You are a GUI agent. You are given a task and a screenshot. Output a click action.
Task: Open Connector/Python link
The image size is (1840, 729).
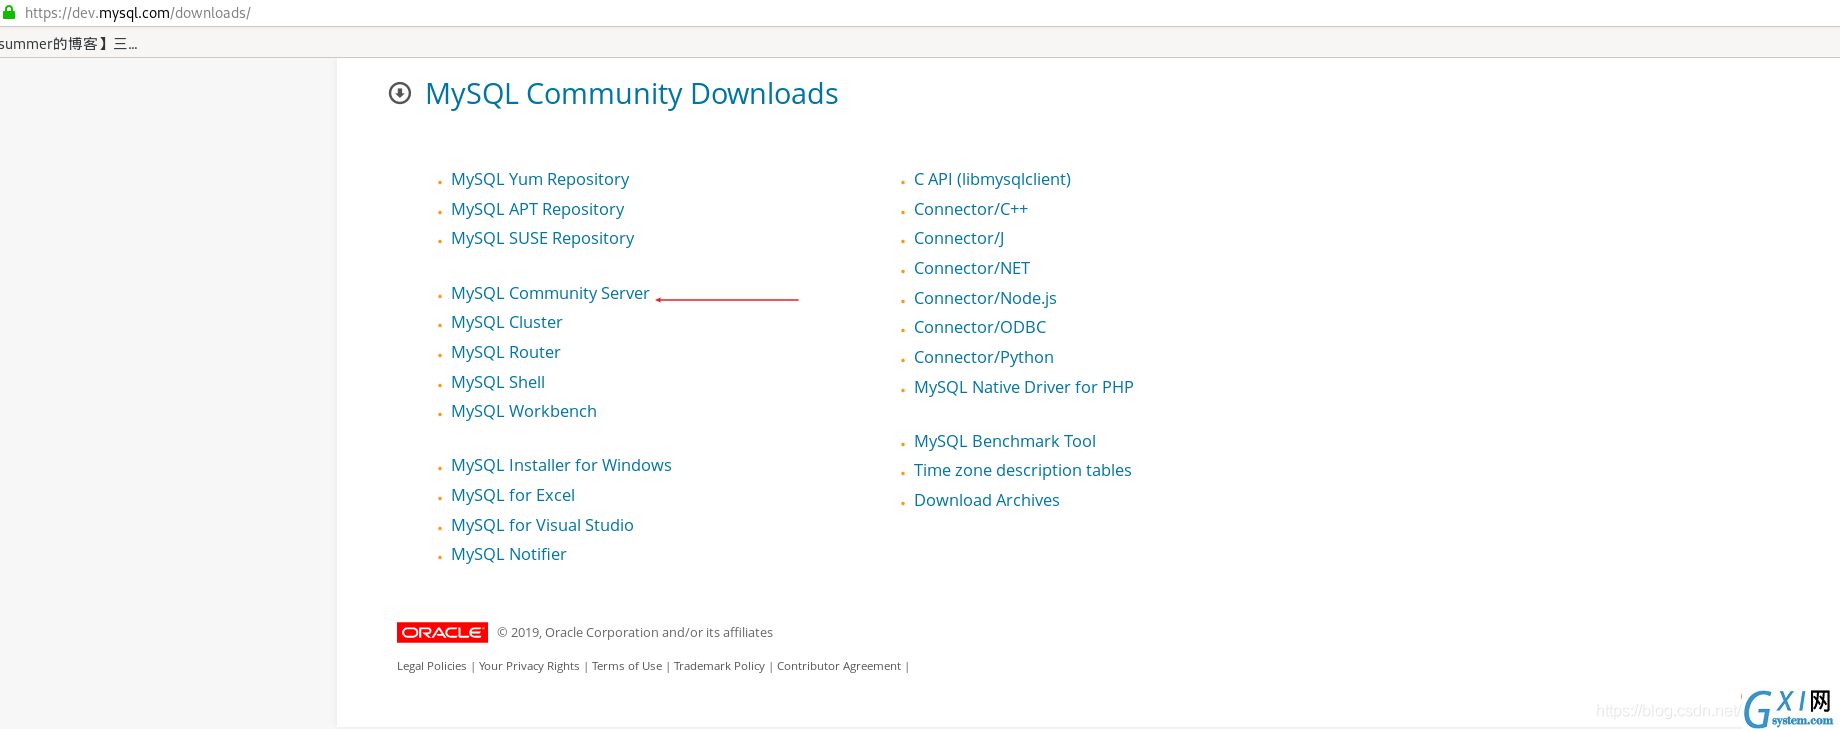(984, 357)
